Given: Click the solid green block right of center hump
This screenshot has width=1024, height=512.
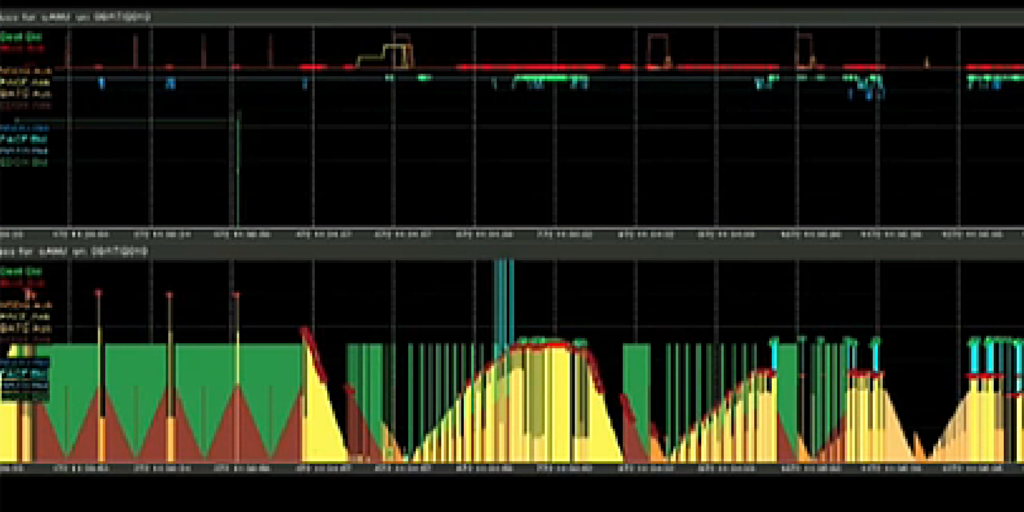Looking at the screenshot, I should (x=636, y=375).
